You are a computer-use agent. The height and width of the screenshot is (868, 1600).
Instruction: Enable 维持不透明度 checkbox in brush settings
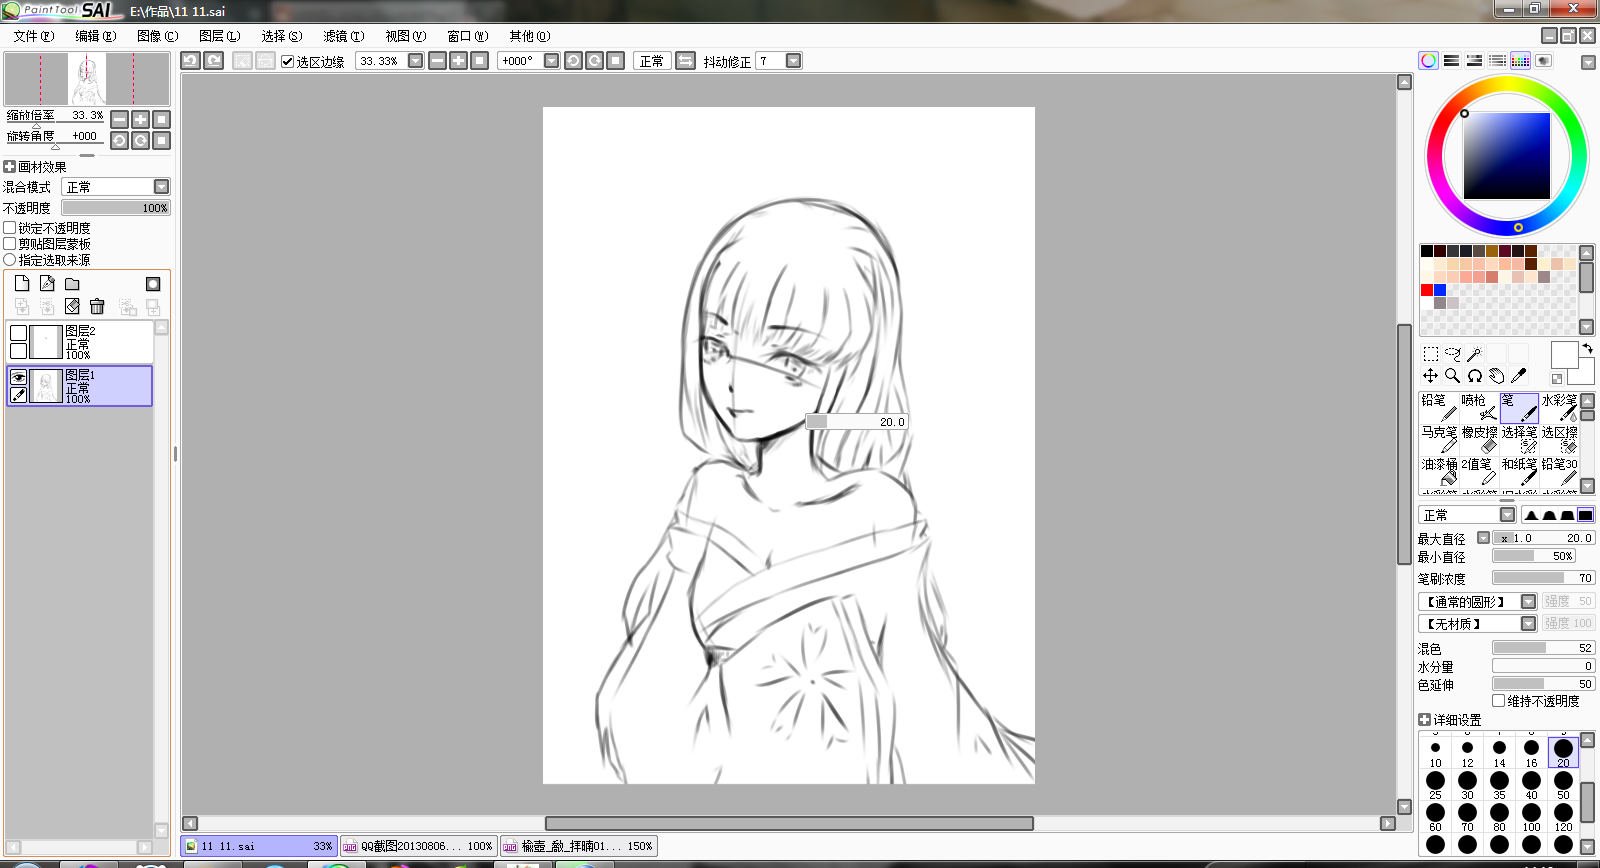(1499, 701)
